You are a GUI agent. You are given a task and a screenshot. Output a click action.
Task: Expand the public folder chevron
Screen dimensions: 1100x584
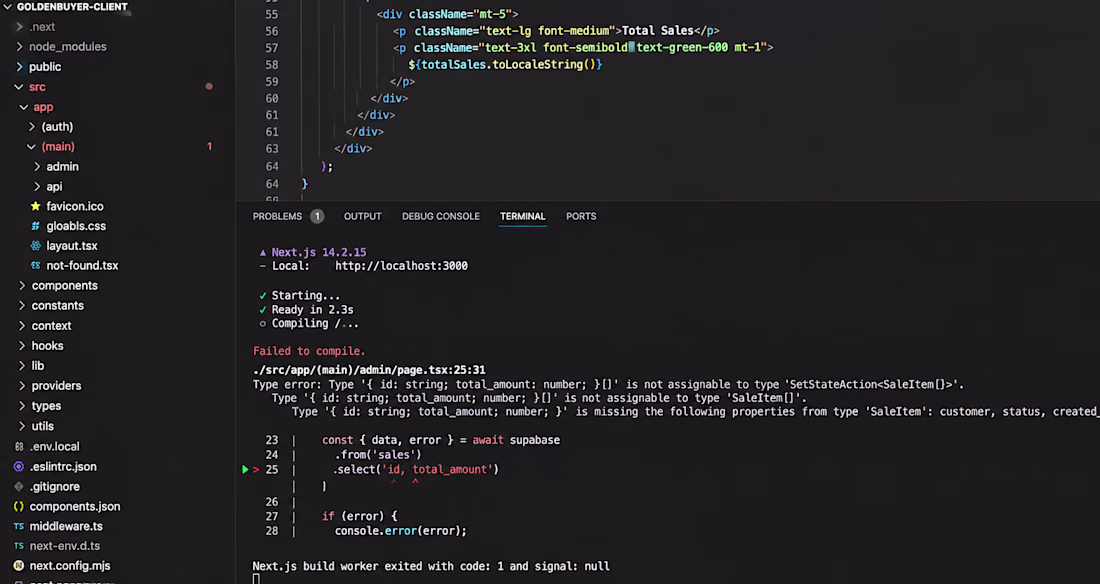tap(20, 67)
